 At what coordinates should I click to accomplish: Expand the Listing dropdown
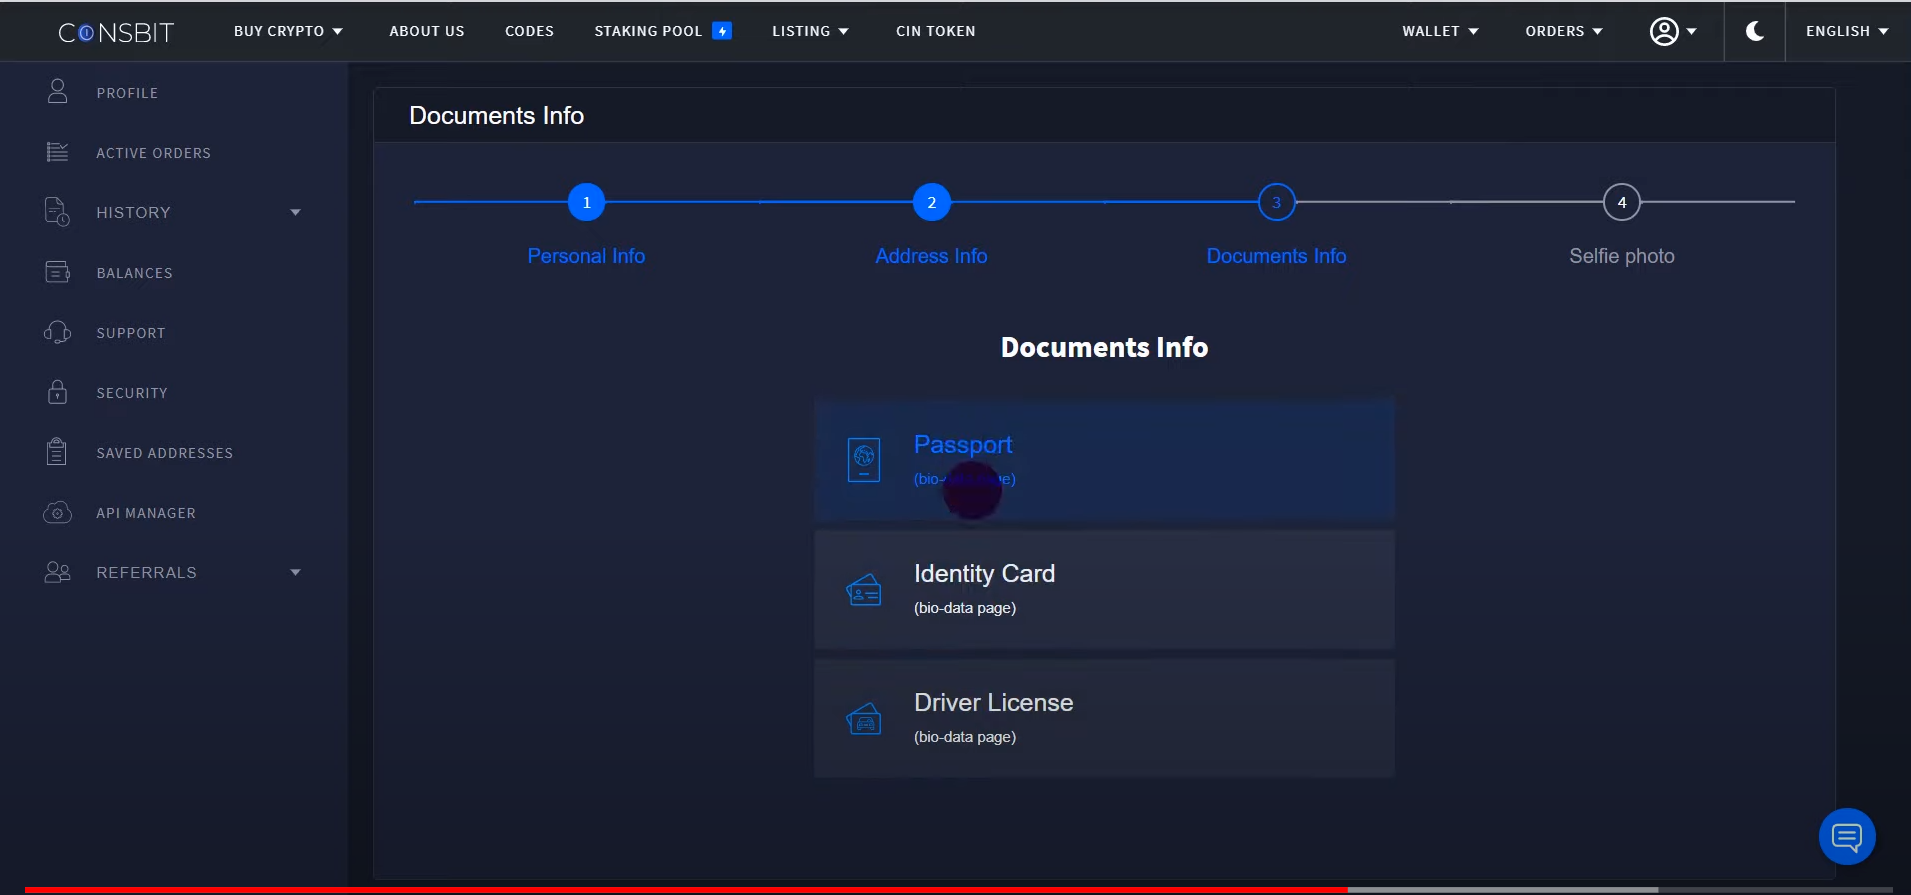click(x=810, y=31)
